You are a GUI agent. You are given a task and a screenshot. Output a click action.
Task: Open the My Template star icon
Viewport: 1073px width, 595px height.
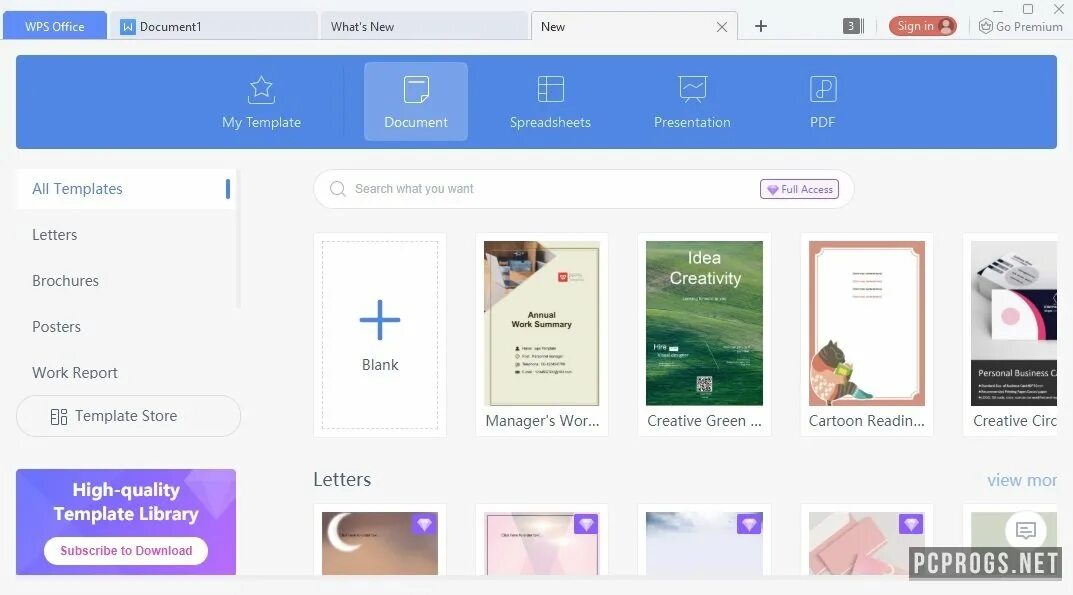coord(261,90)
